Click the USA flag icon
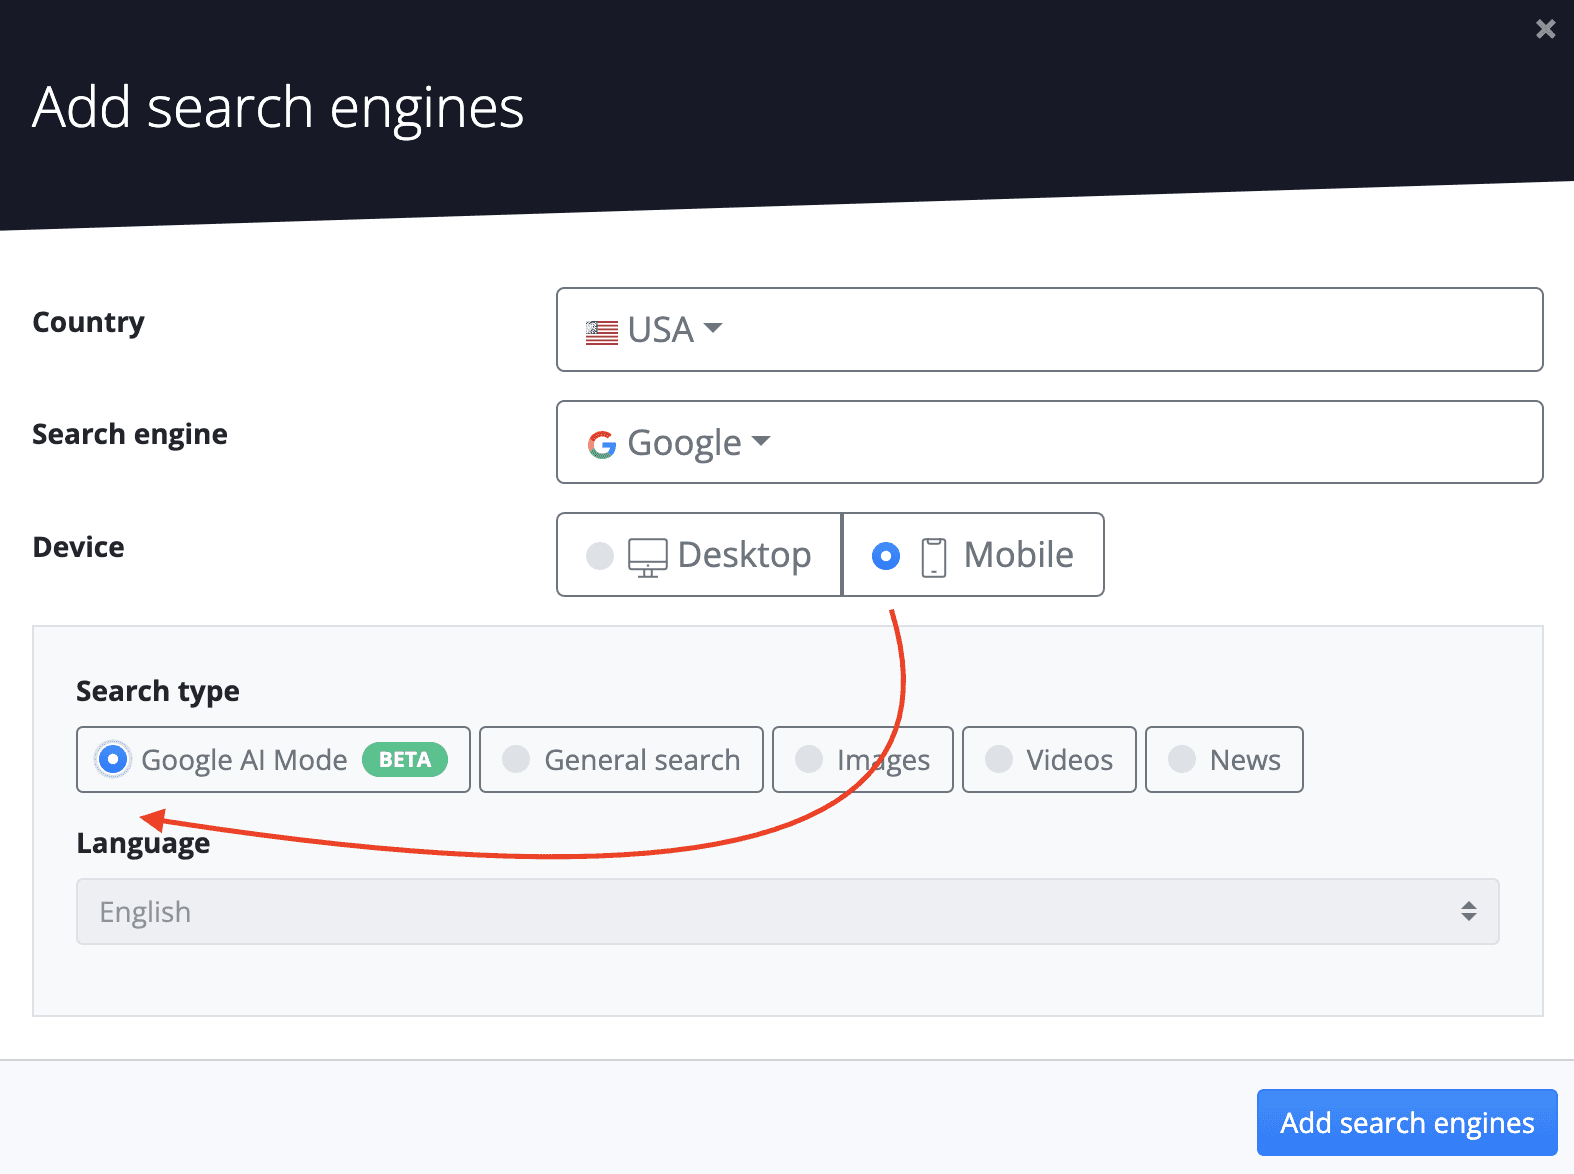The image size is (1574, 1174). (602, 332)
